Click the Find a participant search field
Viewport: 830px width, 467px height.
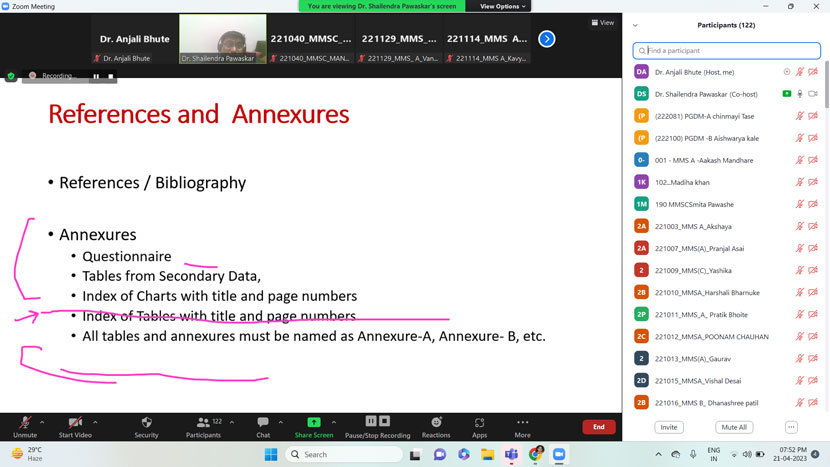point(728,50)
